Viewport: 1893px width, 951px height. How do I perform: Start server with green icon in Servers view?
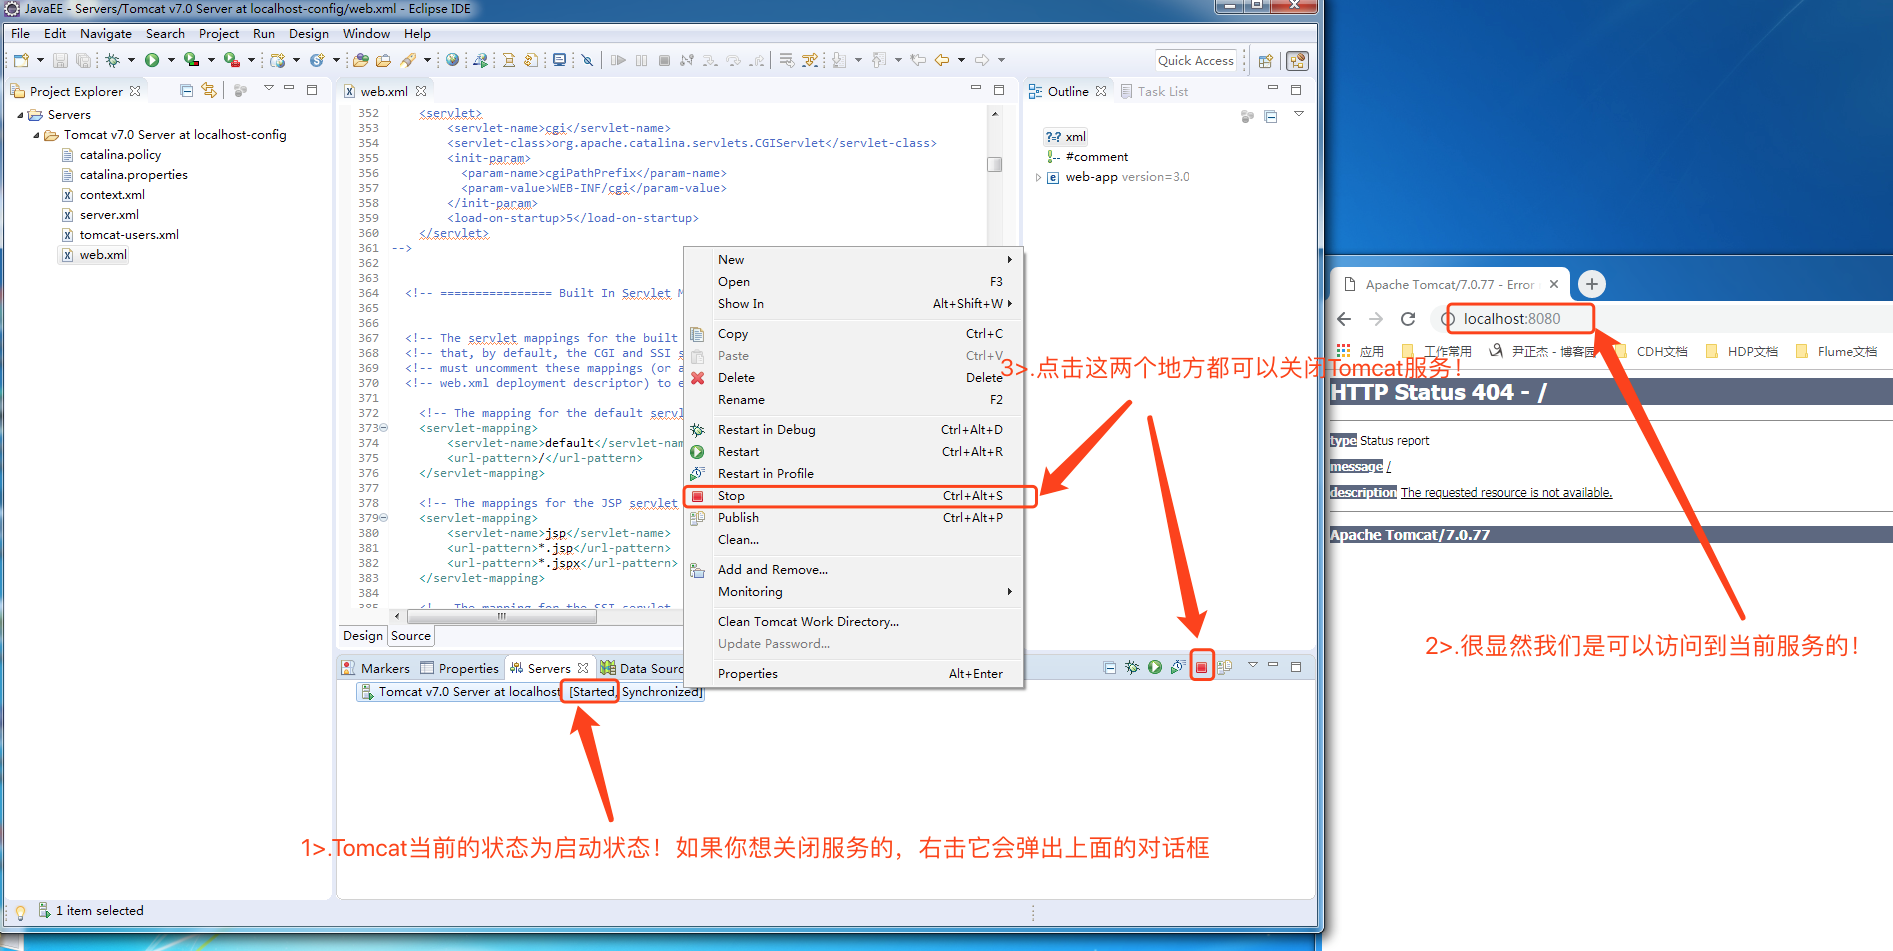[x=1155, y=667]
